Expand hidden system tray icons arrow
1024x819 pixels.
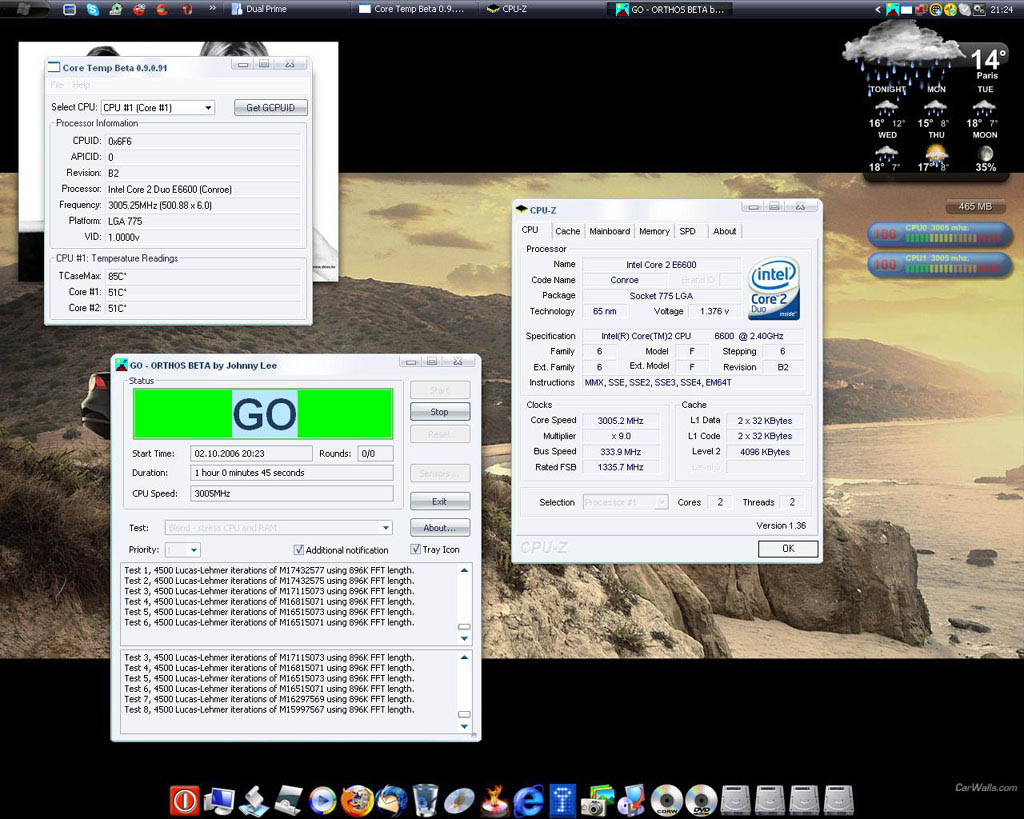878,9
